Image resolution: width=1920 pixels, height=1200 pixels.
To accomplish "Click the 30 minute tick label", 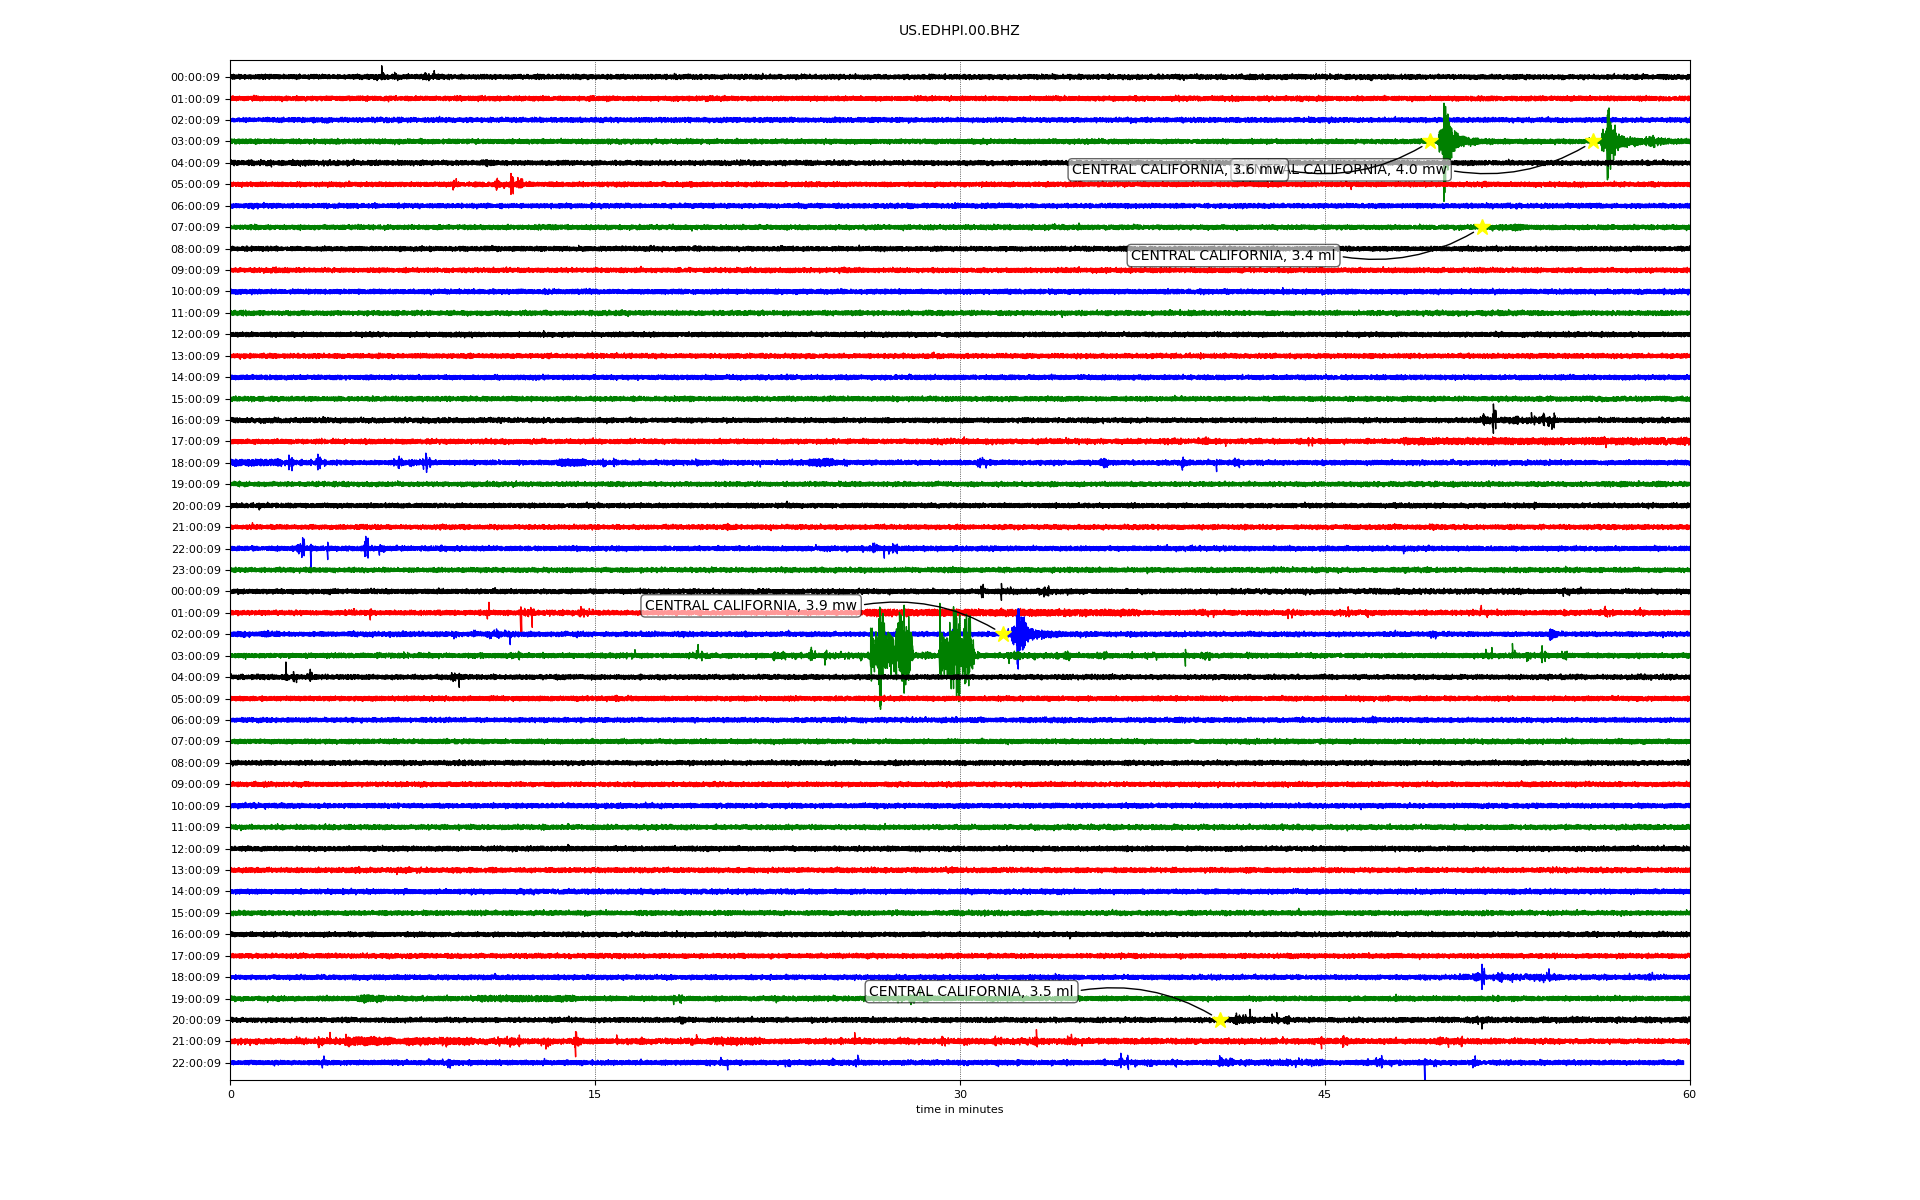I will [960, 1094].
